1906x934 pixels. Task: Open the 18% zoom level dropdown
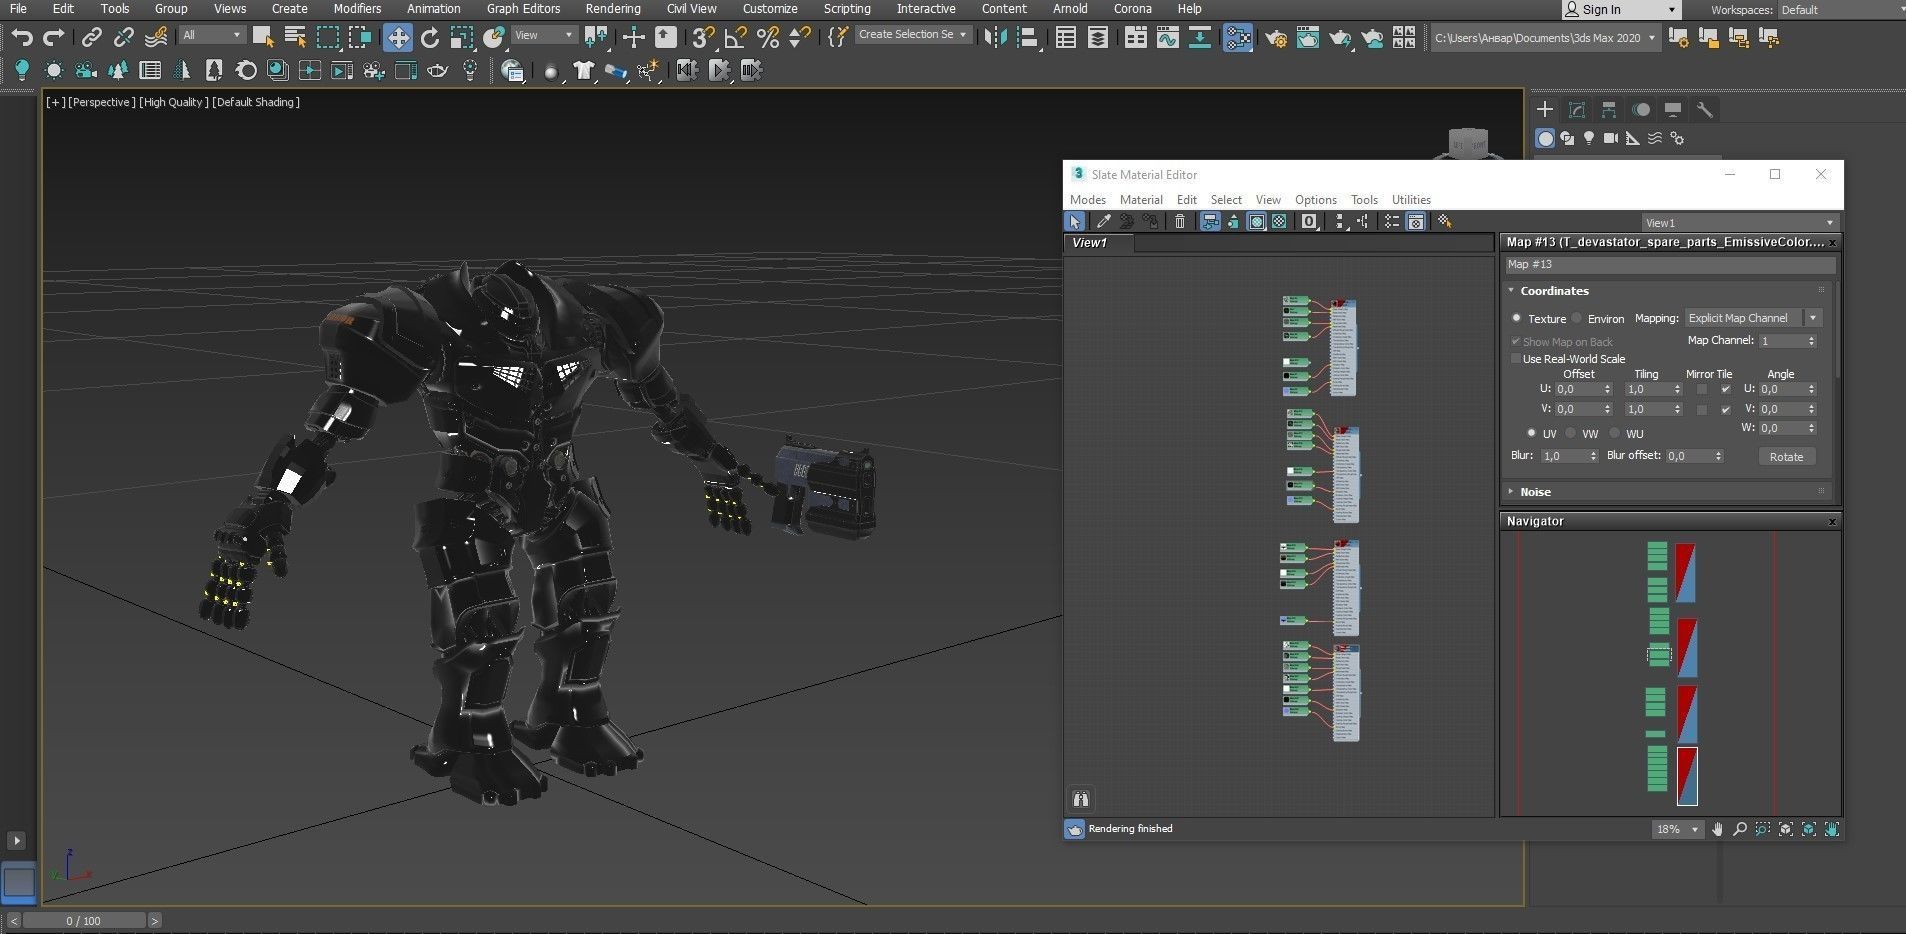(x=1694, y=829)
